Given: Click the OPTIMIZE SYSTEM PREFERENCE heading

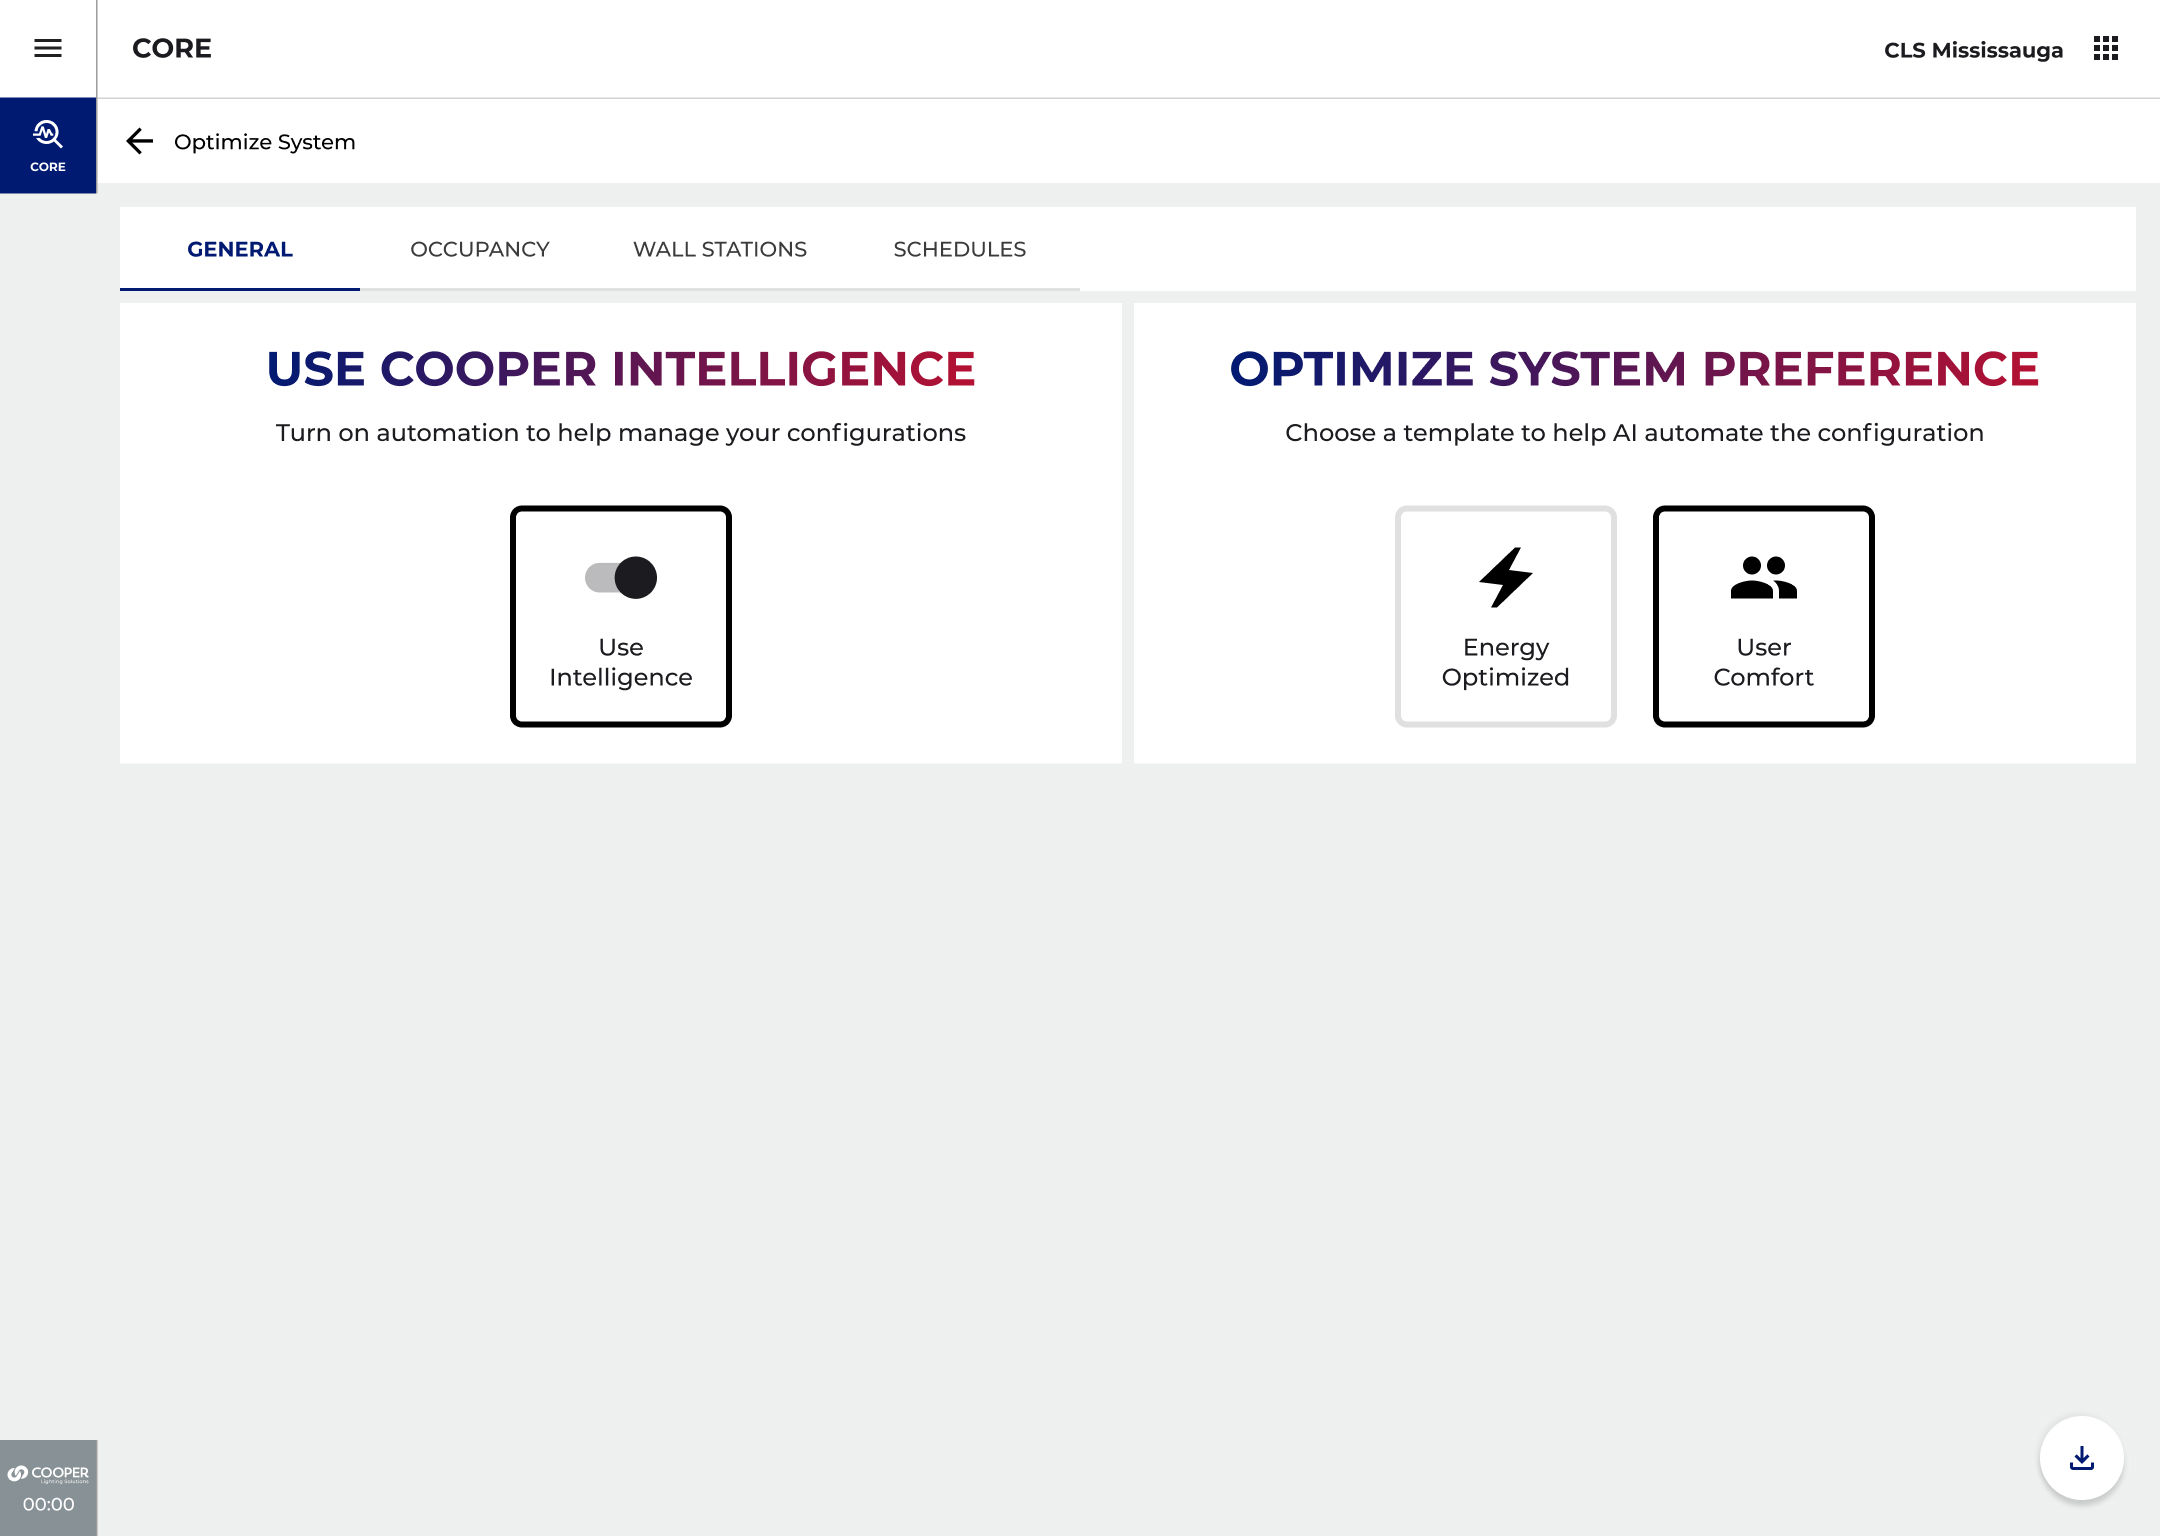Looking at the screenshot, I should [1634, 369].
